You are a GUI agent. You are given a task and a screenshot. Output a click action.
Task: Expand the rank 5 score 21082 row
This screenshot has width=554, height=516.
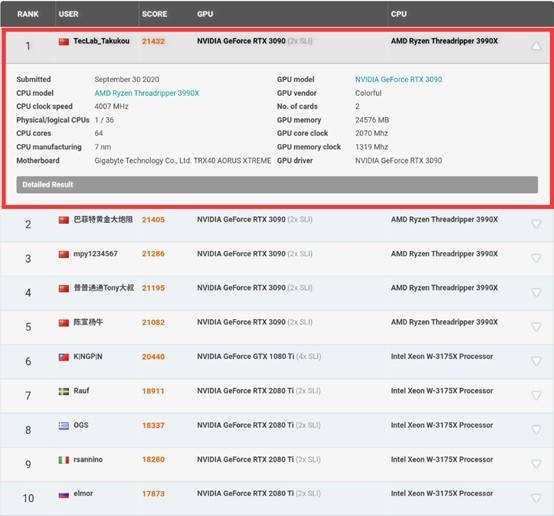pos(536,327)
